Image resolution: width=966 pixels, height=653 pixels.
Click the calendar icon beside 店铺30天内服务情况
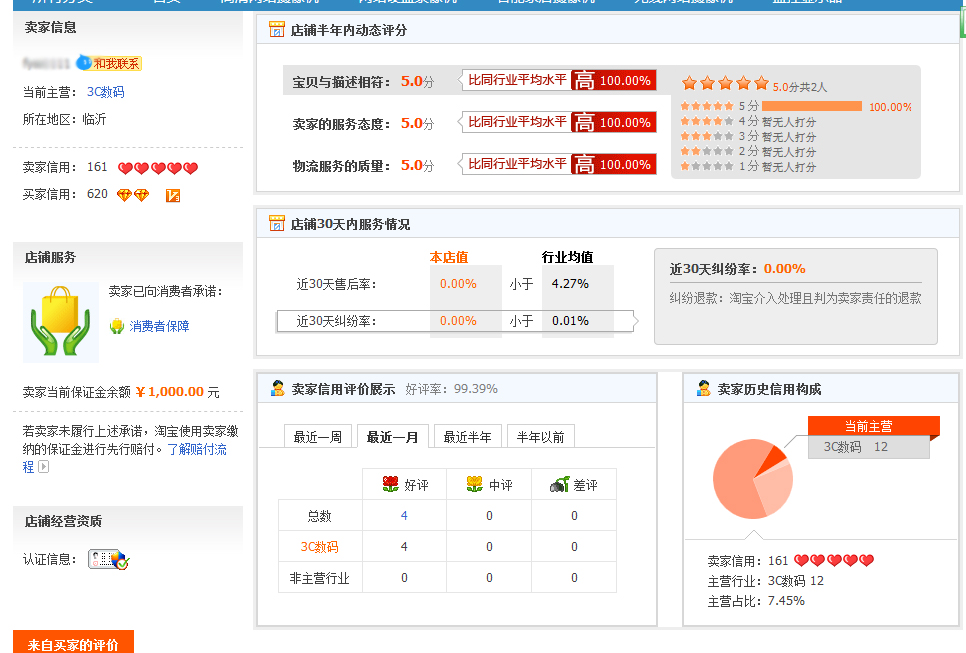click(277, 223)
